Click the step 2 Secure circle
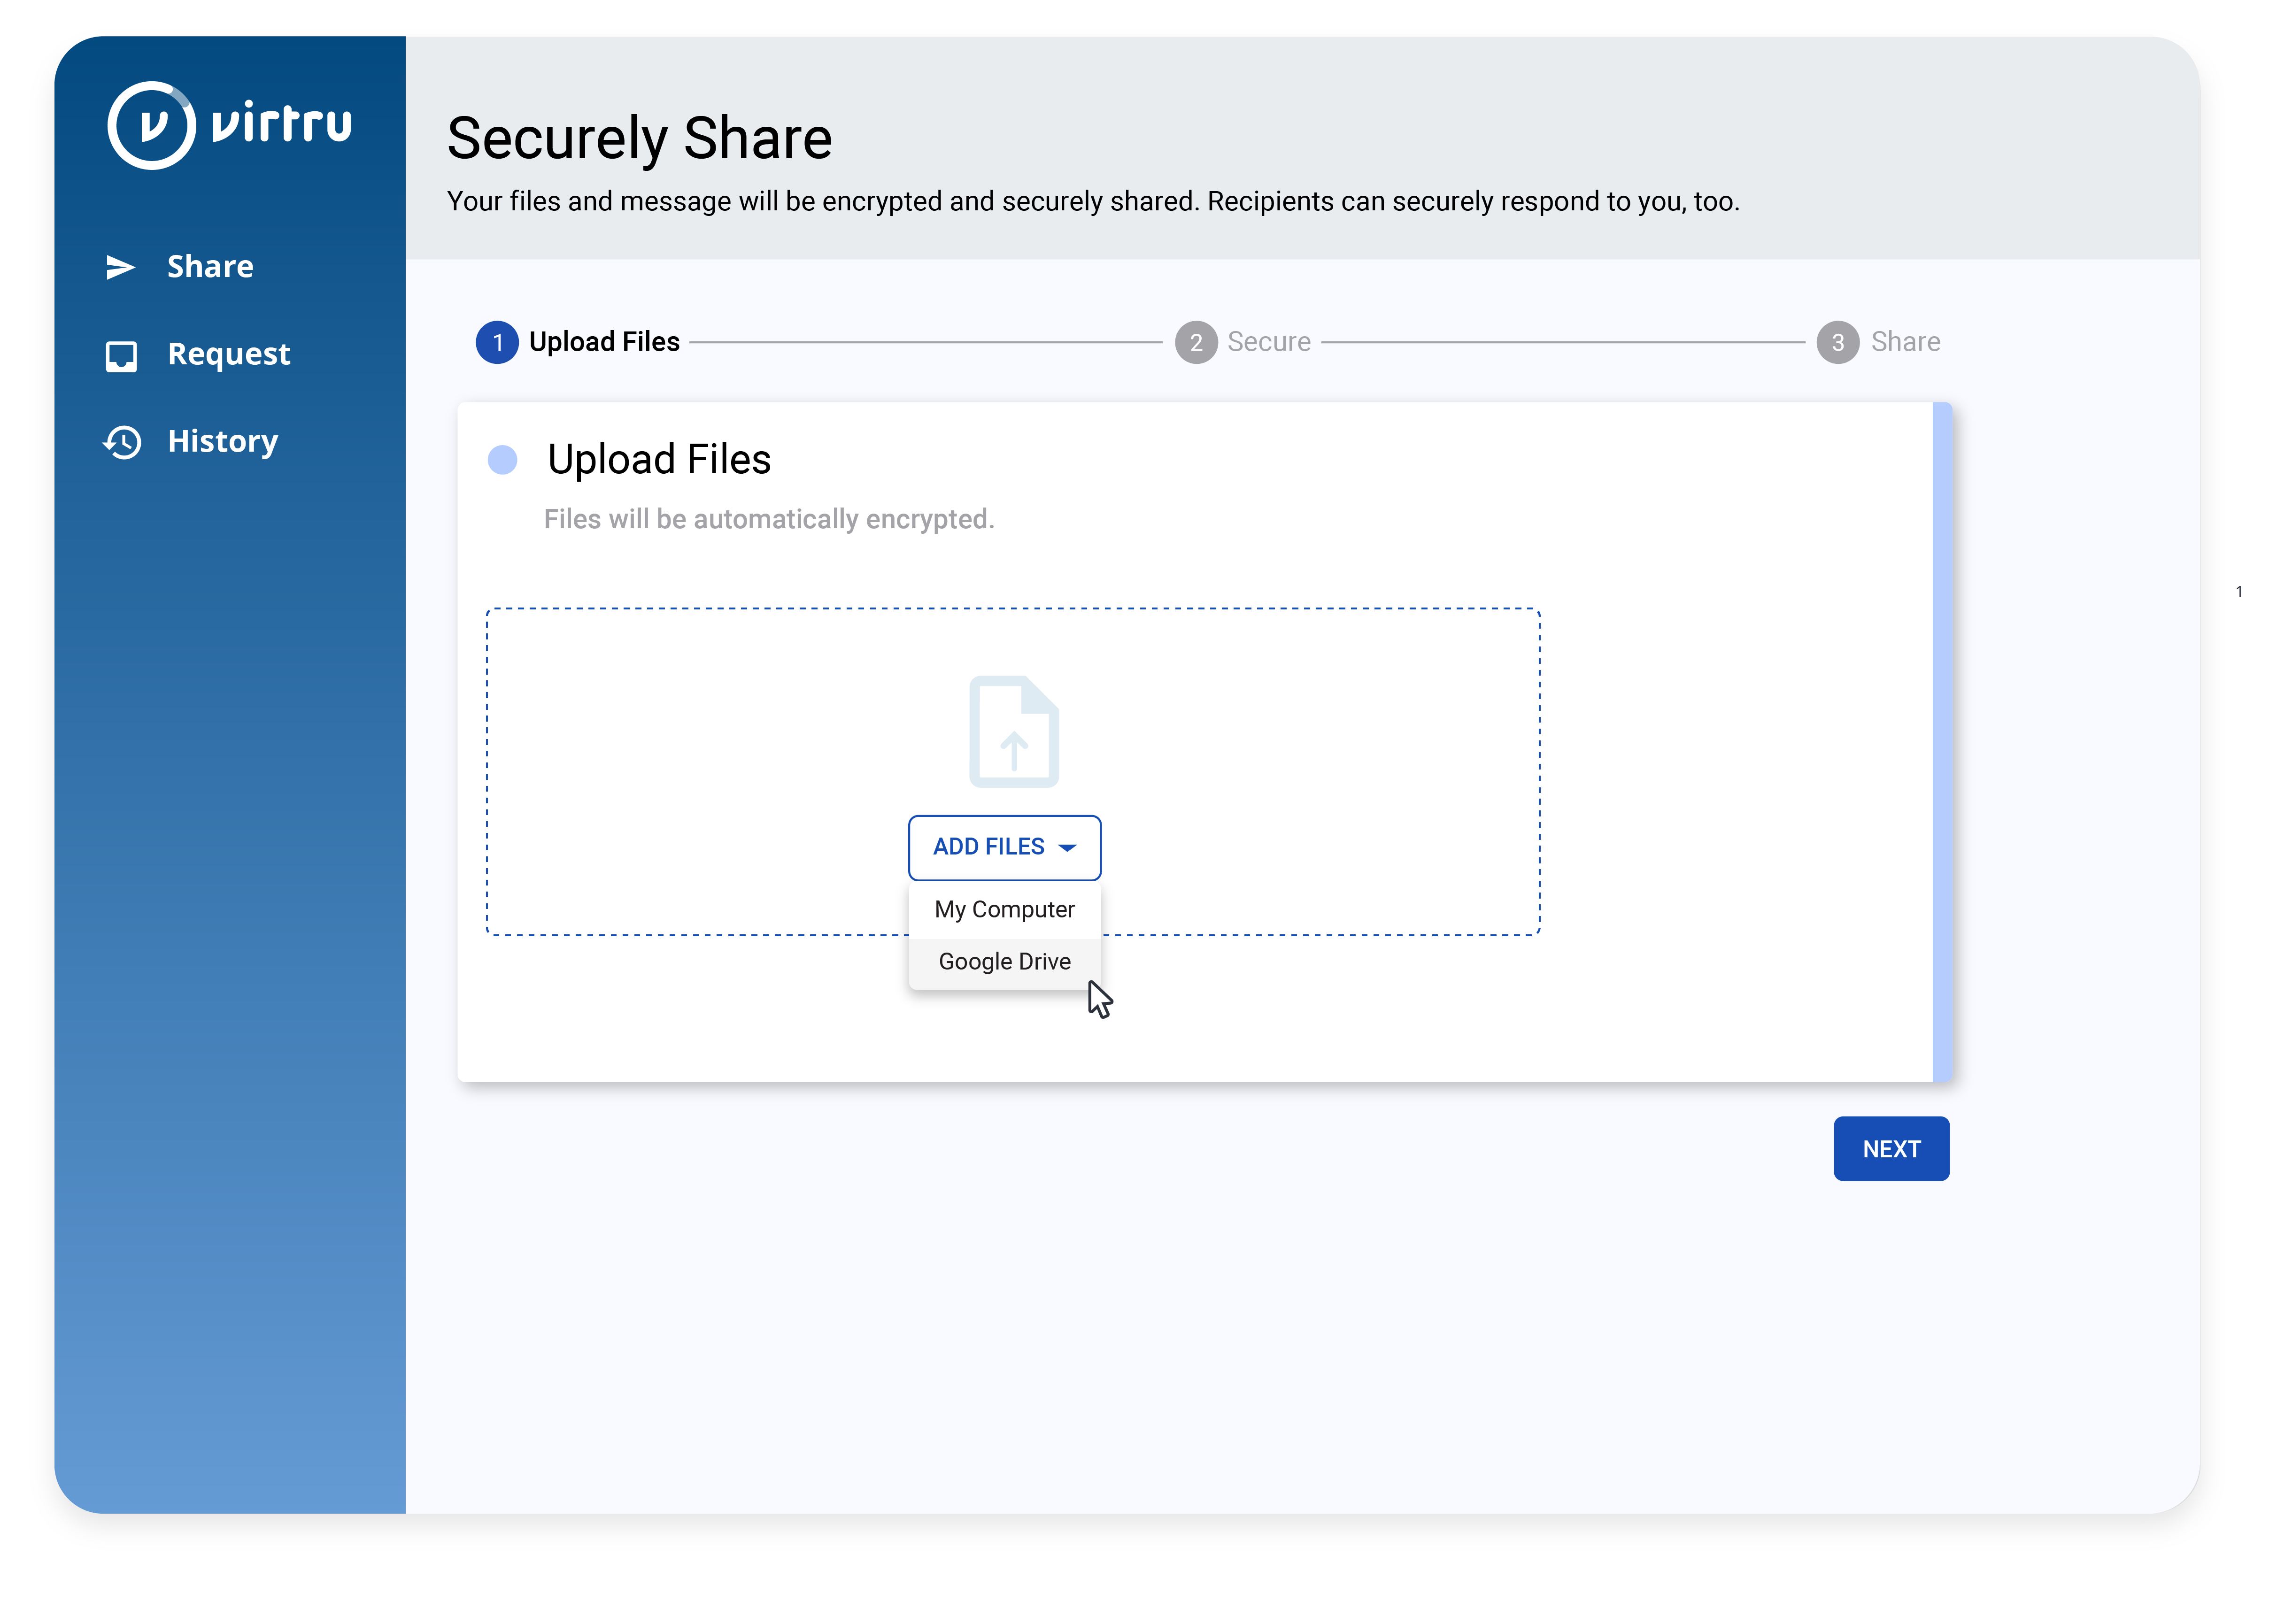Screen dimensions: 2285x1624 click(x=1195, y=342)
